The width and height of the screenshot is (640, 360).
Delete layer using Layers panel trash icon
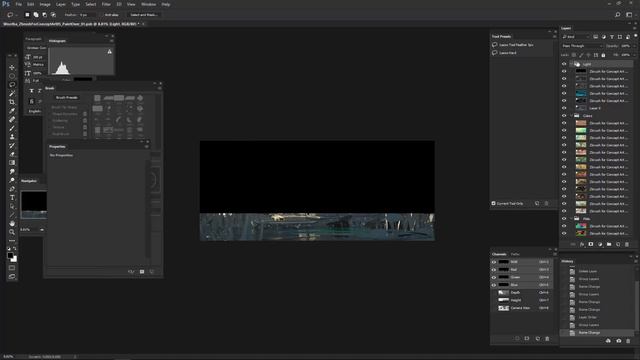pyautogui.click(x=627, y=244)
